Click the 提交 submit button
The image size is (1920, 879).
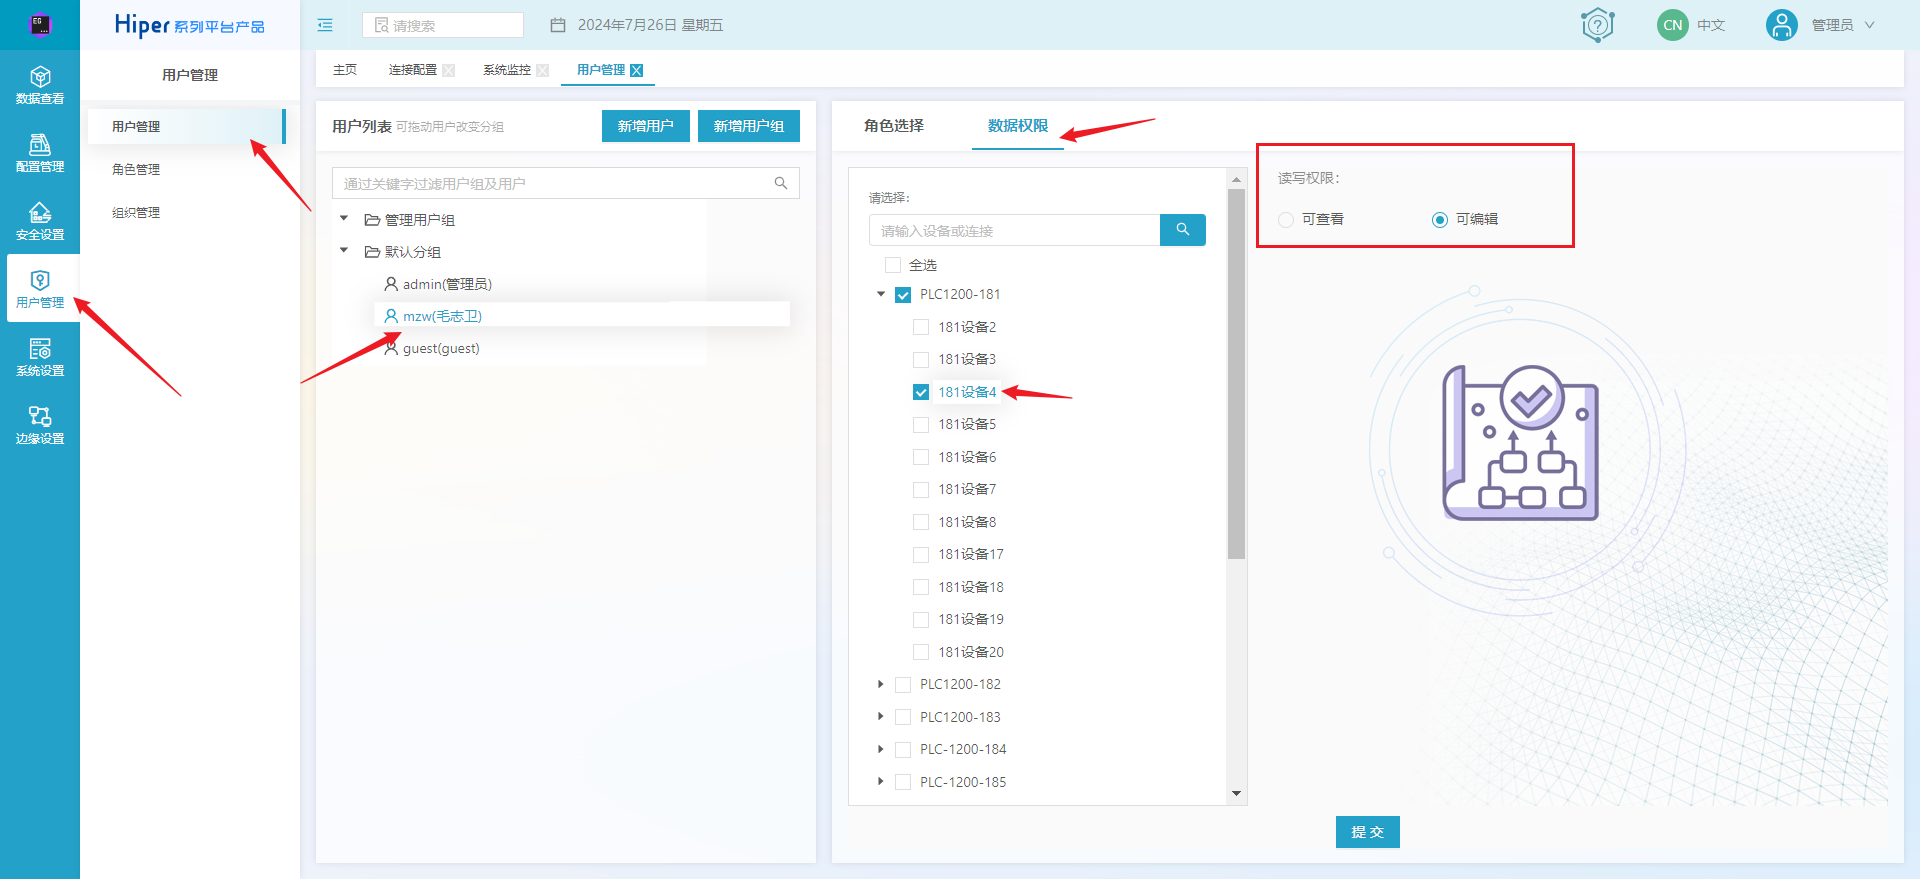1368,832
